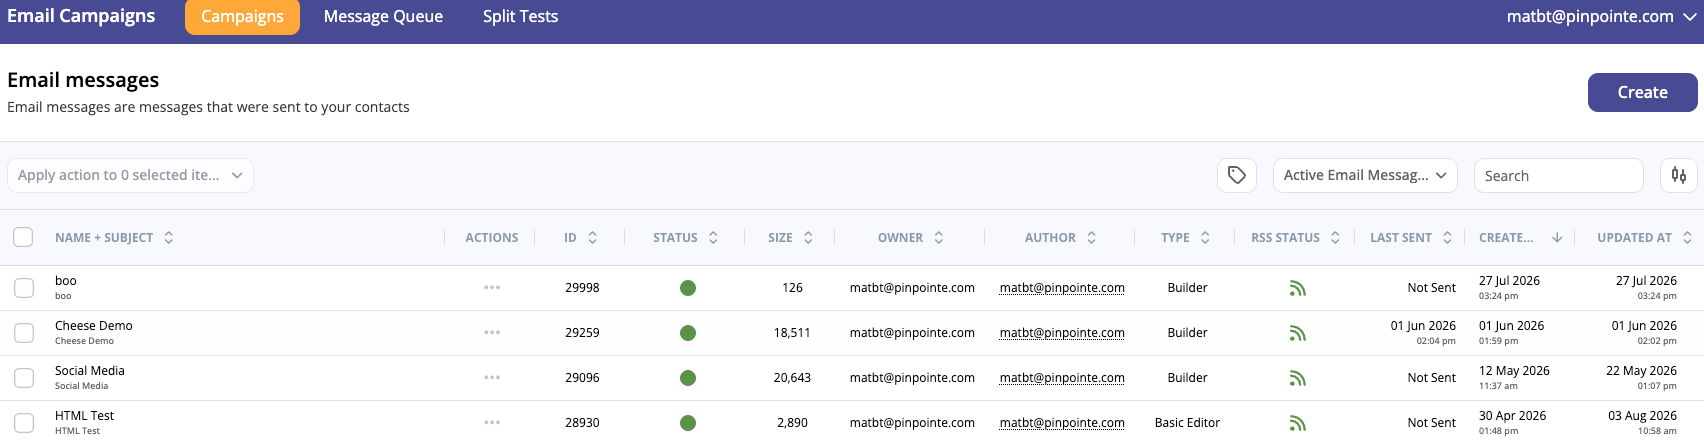Click Basic Editor type cell
The width and height of the screenshot is (1704, 443).
click(1187, 423)
